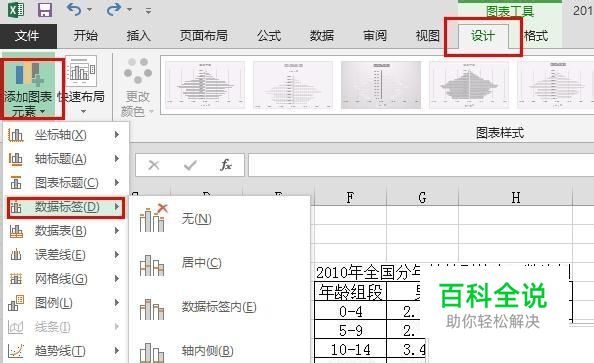
Task: Confirm entry with formula bar checkmark
Action: [x=190, y=165]
